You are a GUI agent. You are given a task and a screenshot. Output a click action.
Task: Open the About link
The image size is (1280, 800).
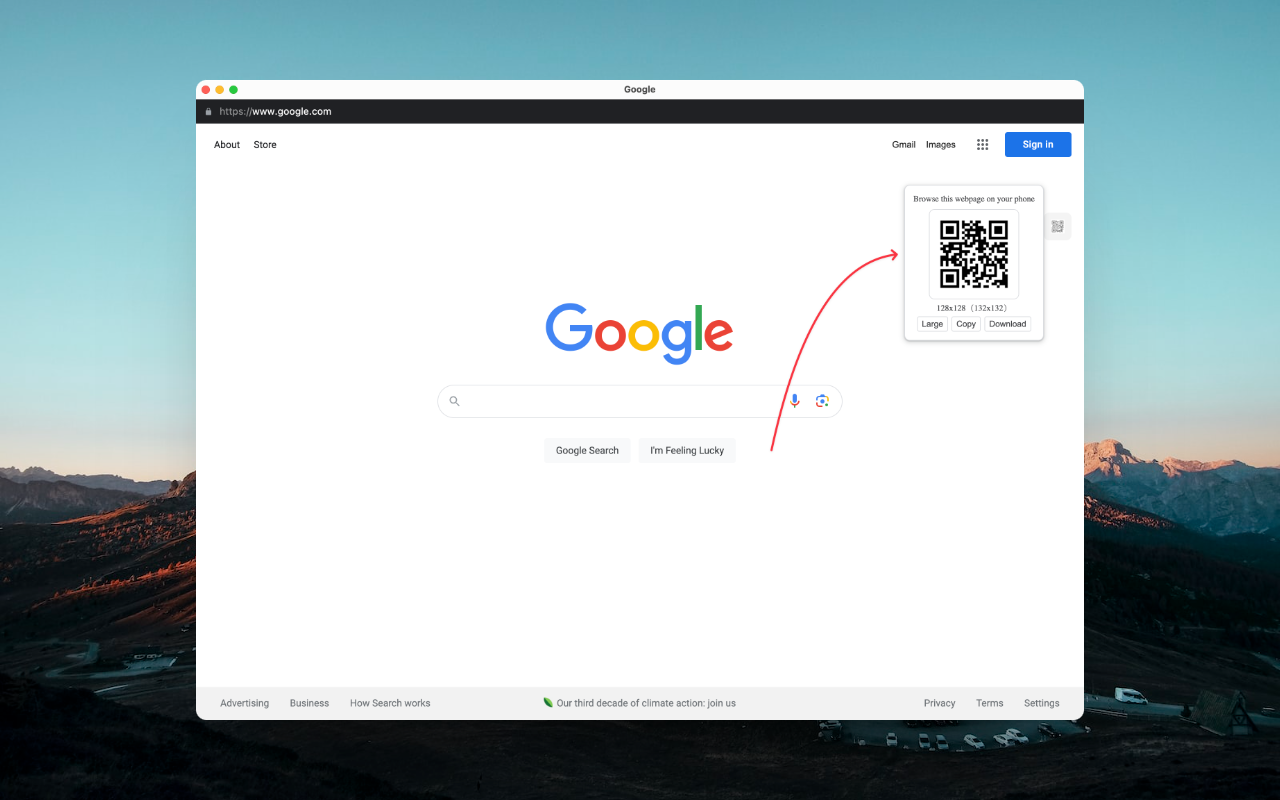click(x=227, y=145)
